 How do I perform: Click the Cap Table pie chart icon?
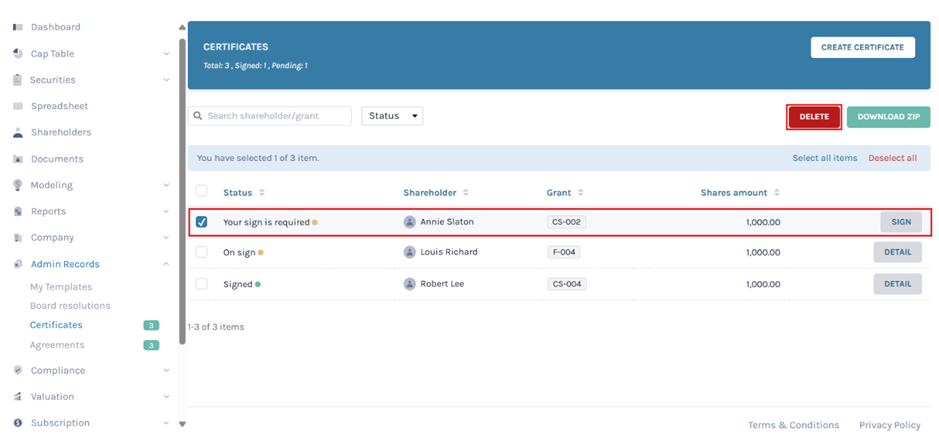tap(18, 54)
